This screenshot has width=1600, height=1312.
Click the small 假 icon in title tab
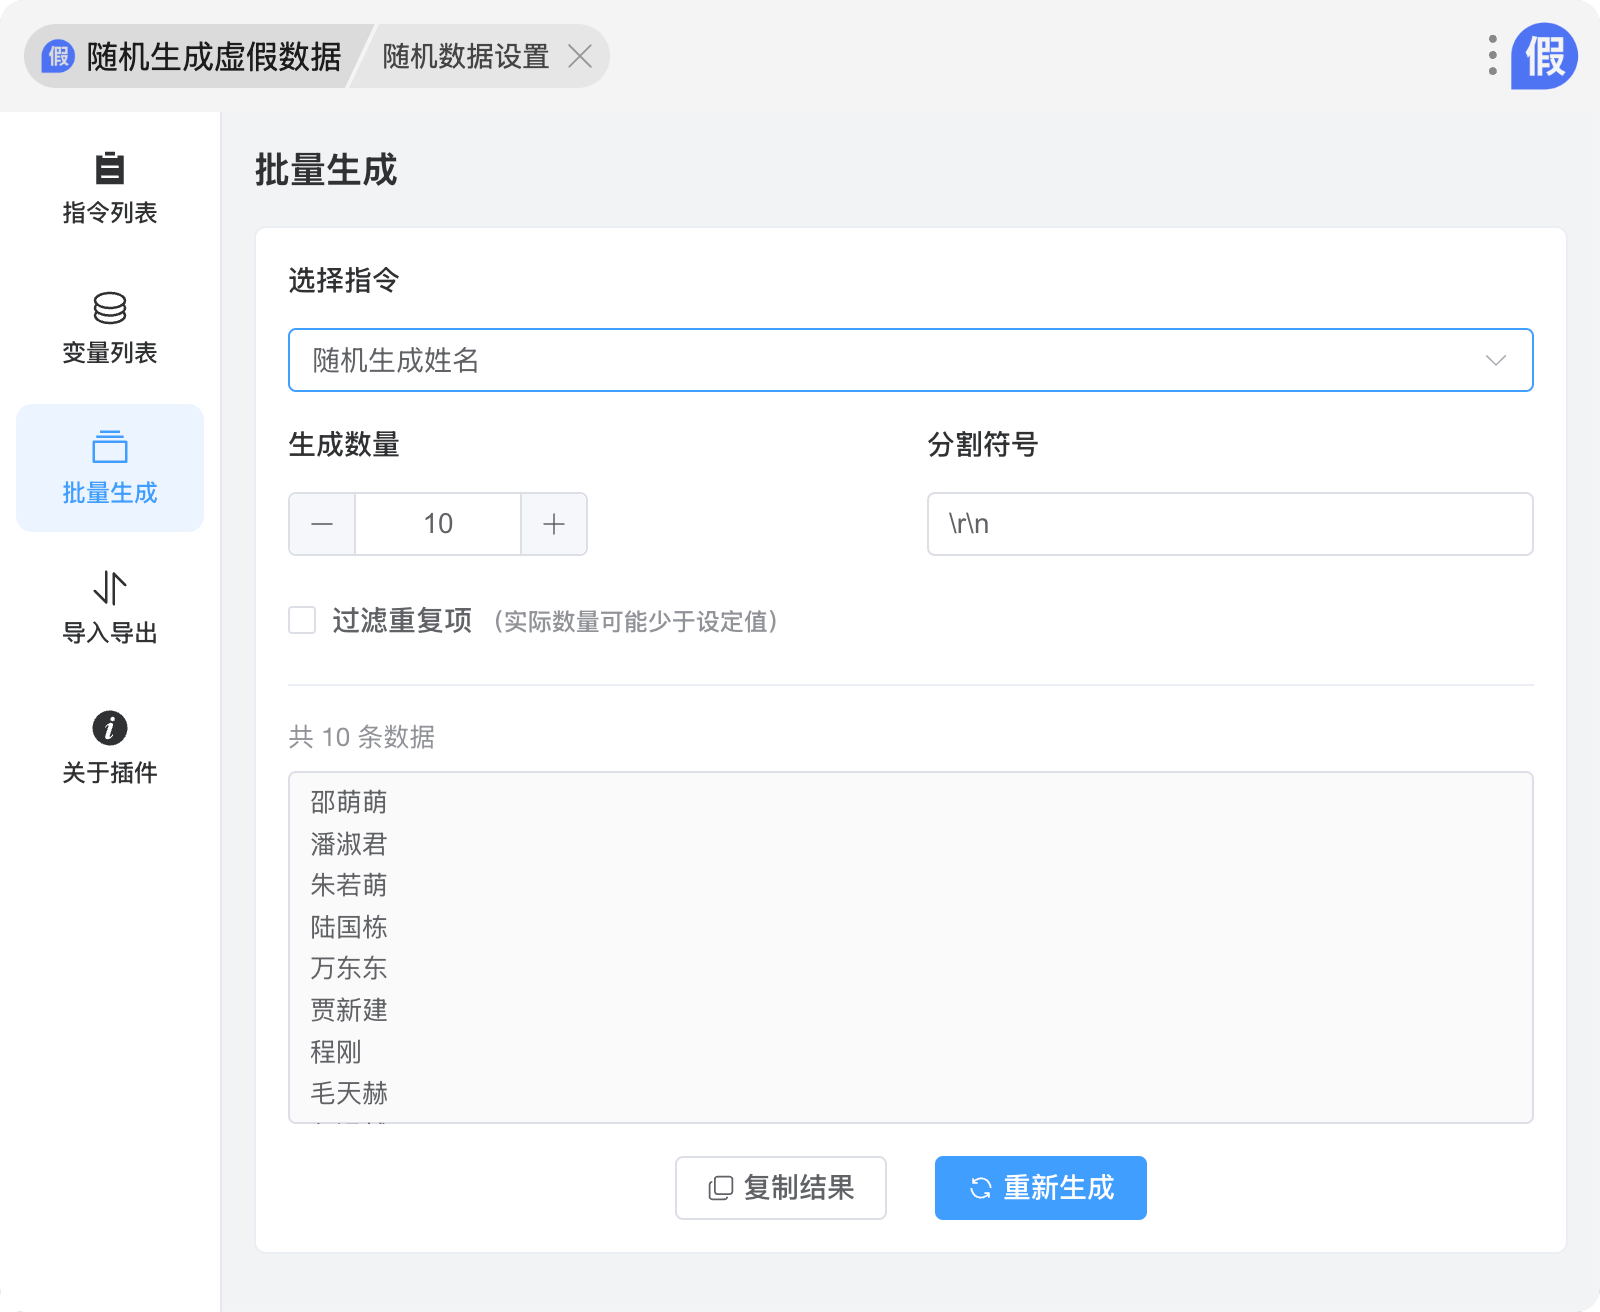pyautogui.click(x=59, y=56)
